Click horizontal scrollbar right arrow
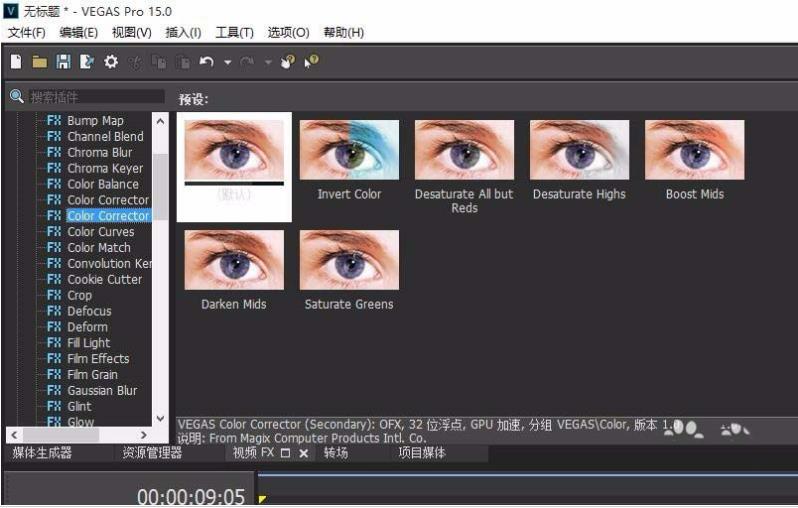 tap(144, 435)
